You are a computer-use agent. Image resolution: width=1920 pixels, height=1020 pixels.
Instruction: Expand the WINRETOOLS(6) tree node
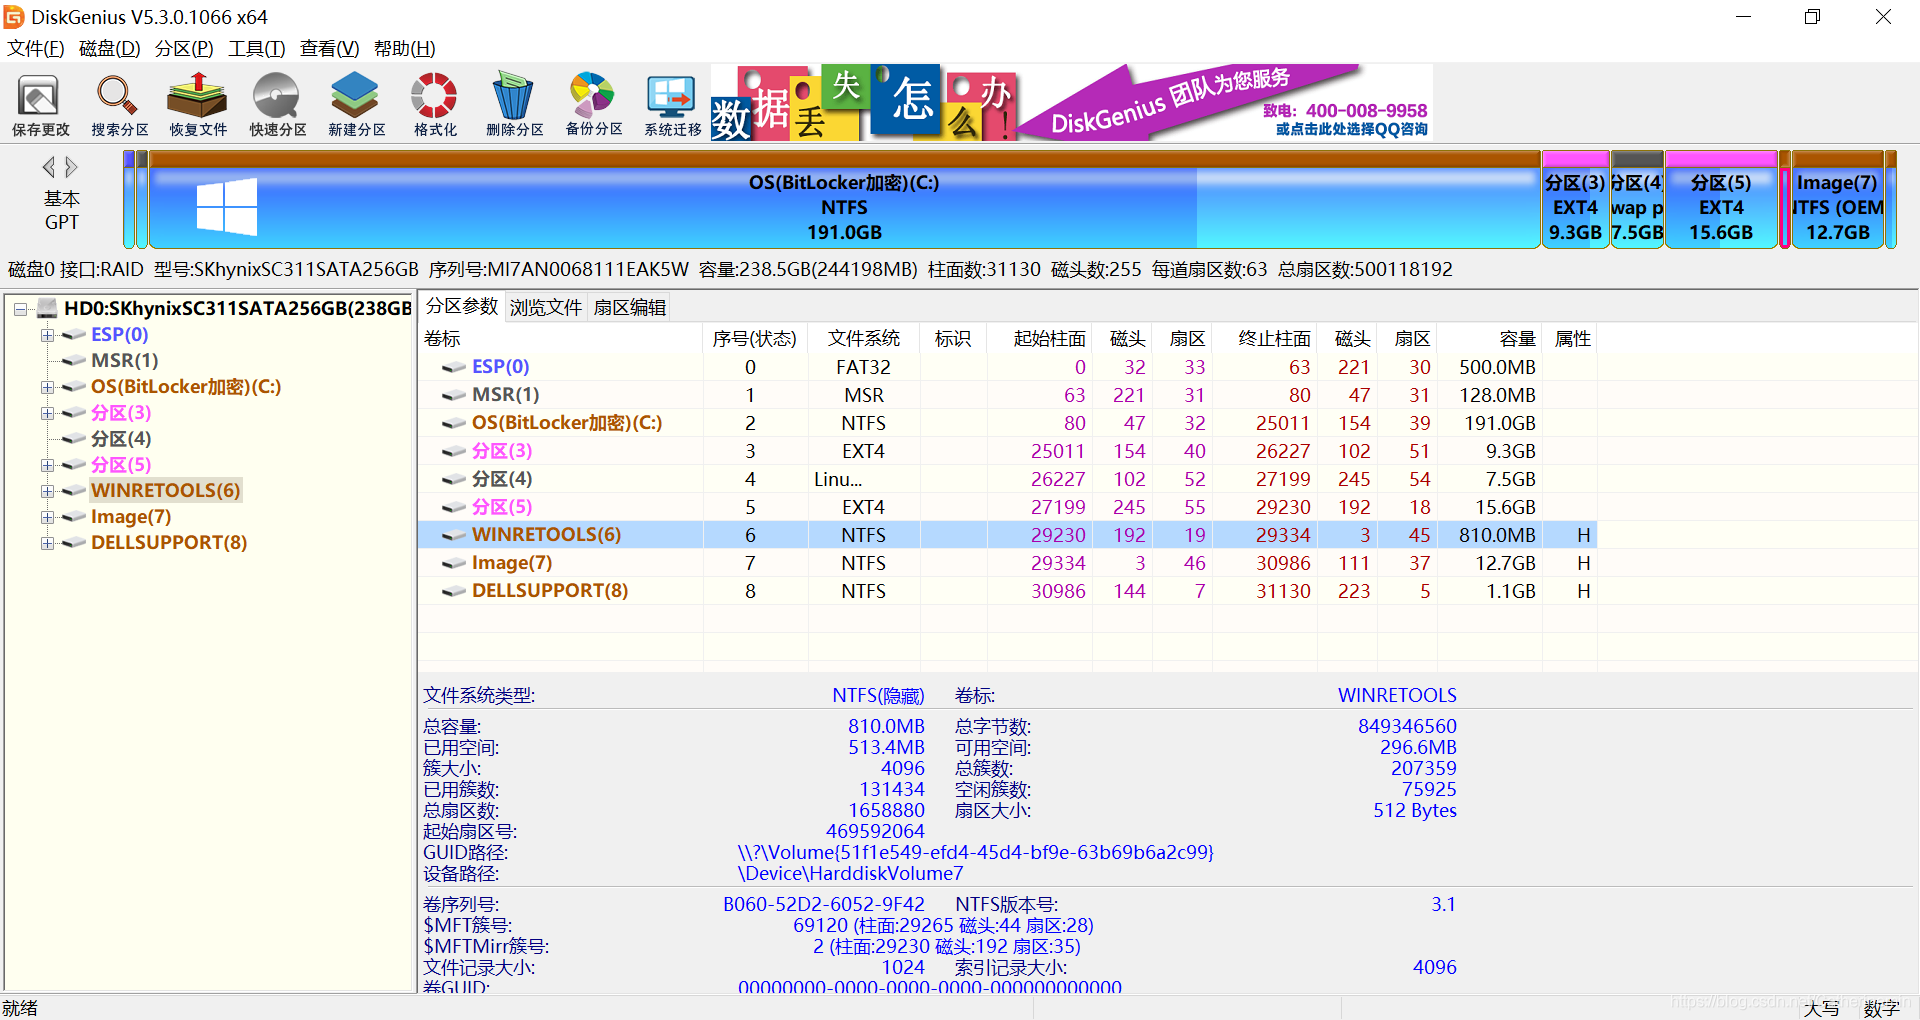point(47,491)
